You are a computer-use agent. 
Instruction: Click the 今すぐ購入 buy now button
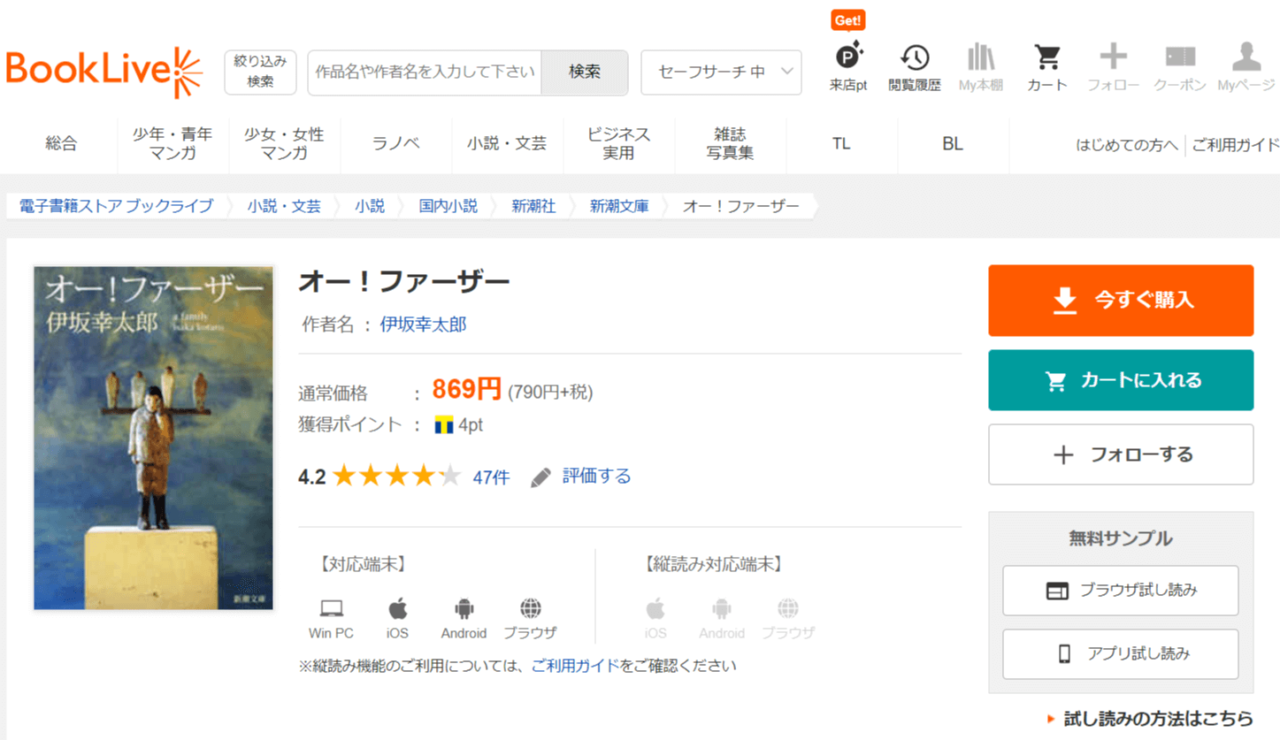[1121, 300]
